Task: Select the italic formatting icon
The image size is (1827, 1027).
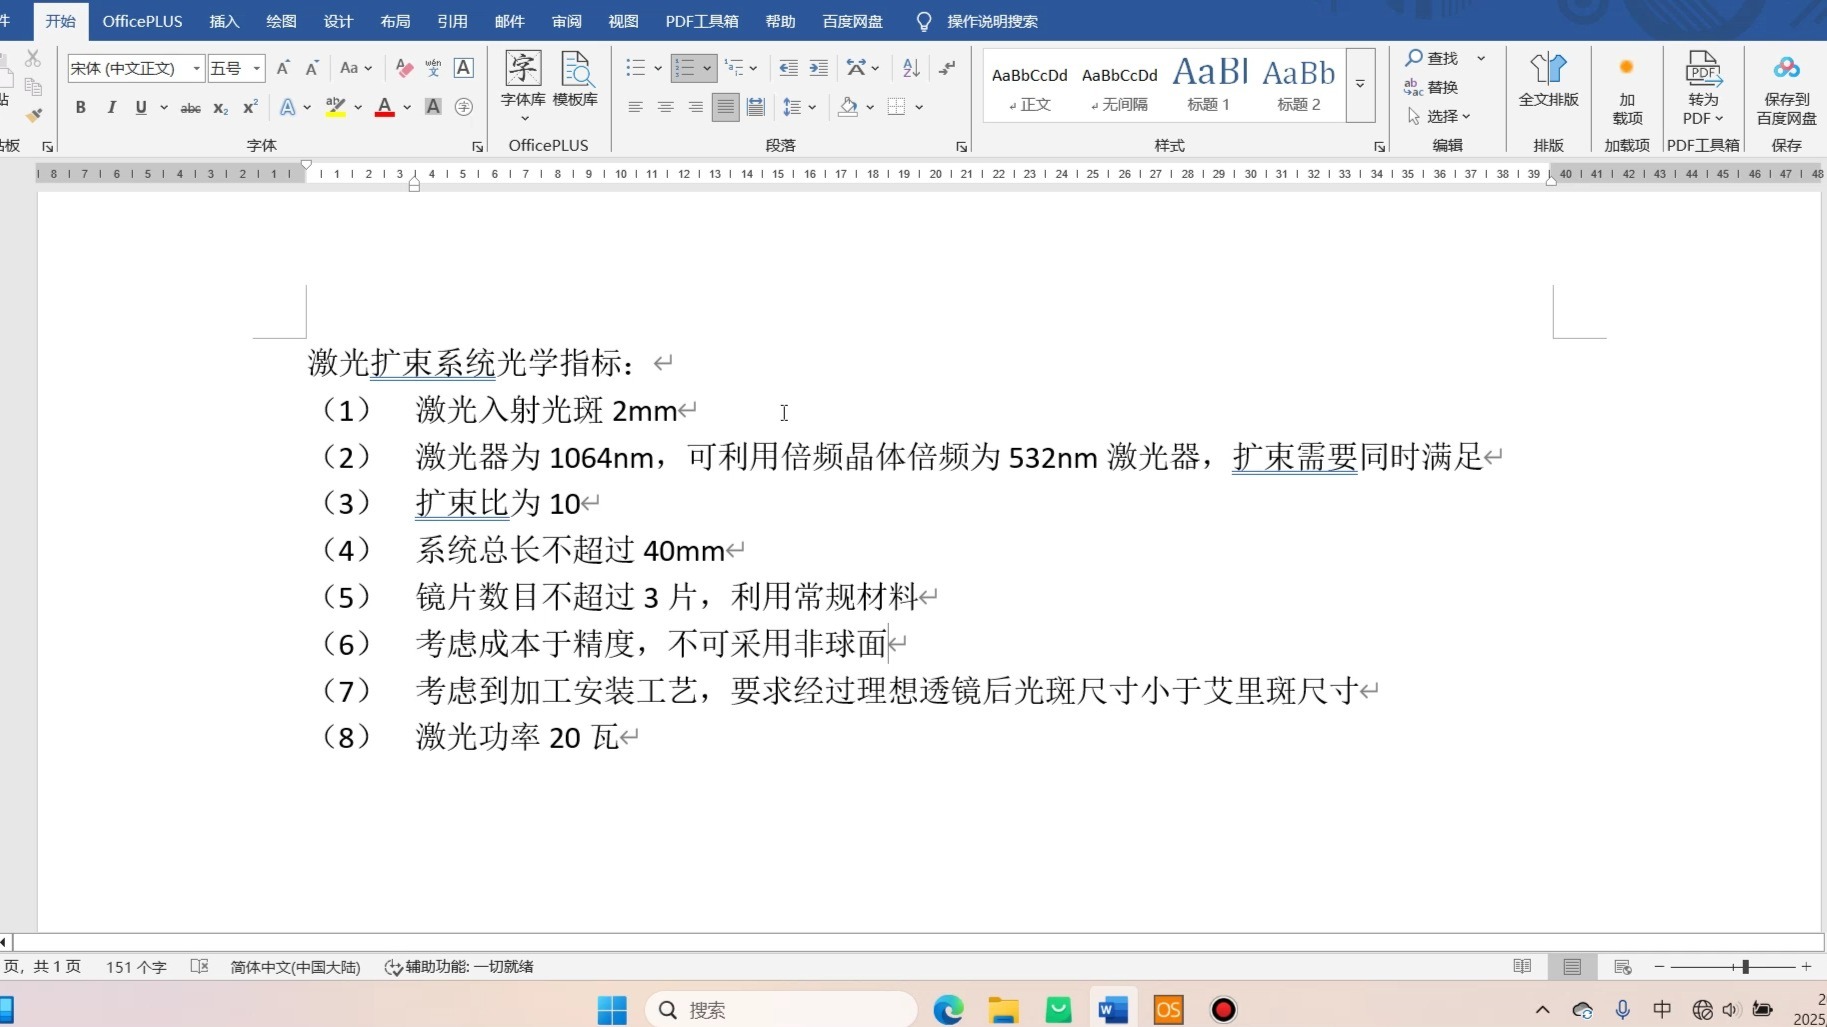Action: [111, 107]
